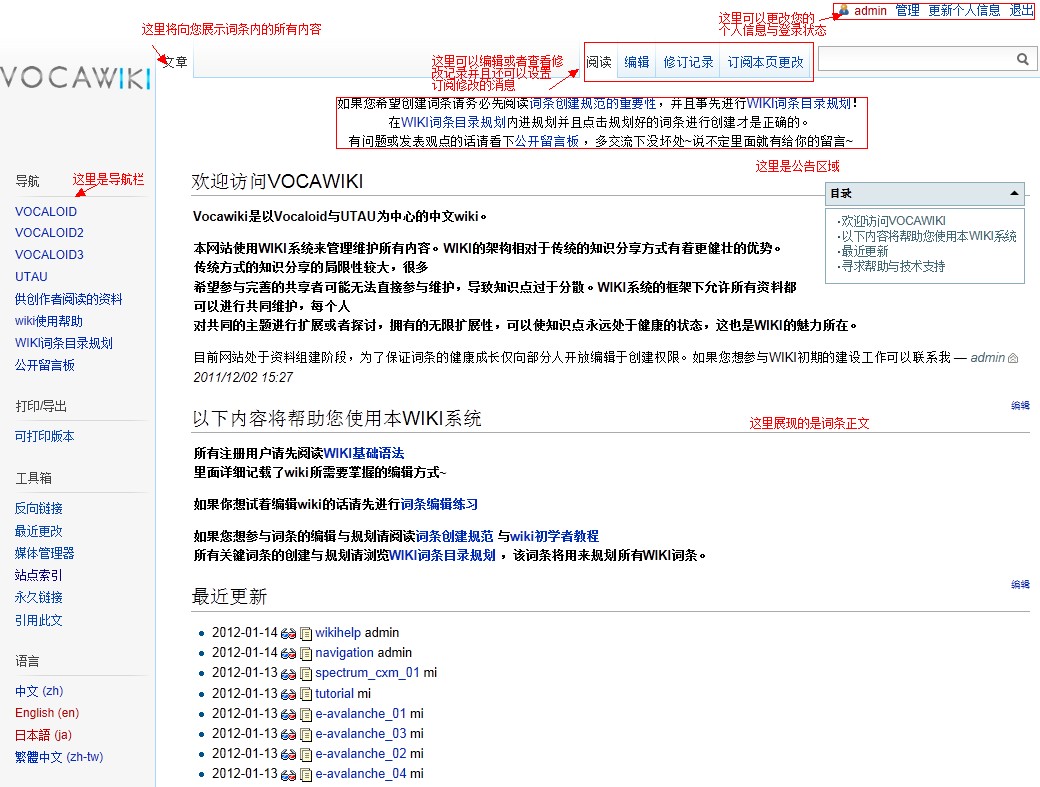This screenshot has width=1040, height=787.
Task: Open the 编辑 tab
Action: tap(637, 62)
